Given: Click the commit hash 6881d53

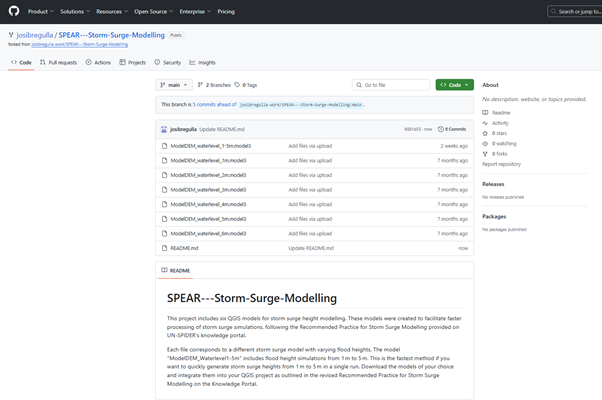Looking at the screenshot, I should (x=413, y=129).
